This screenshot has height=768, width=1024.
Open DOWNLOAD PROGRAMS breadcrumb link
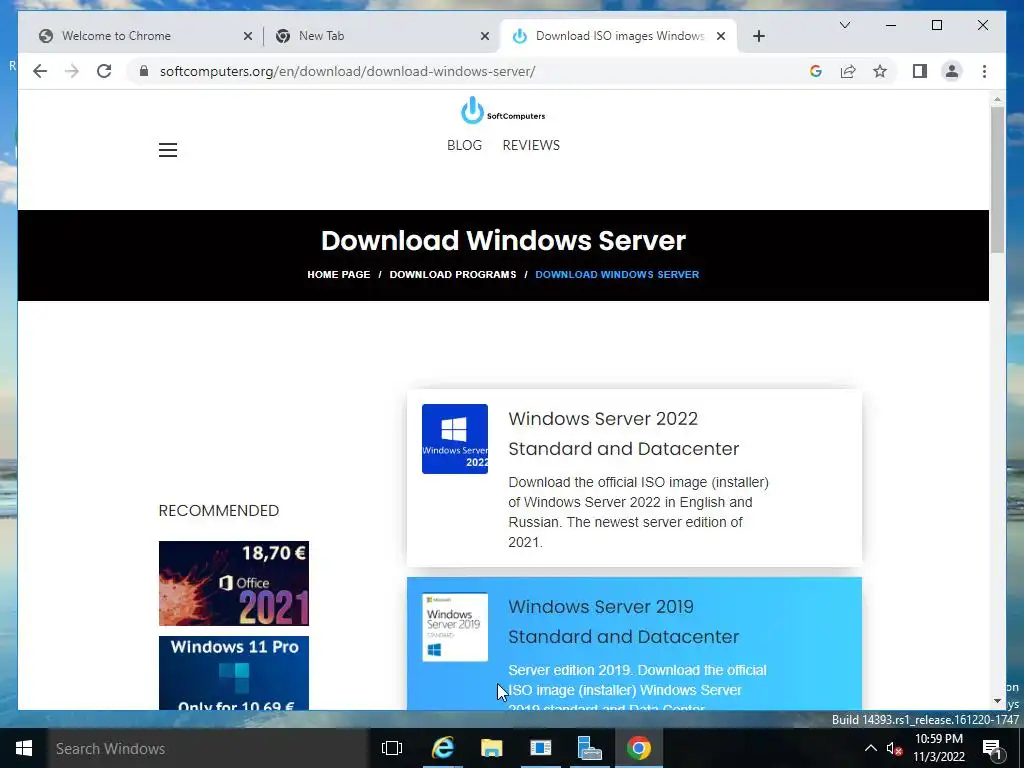[453, 274]
